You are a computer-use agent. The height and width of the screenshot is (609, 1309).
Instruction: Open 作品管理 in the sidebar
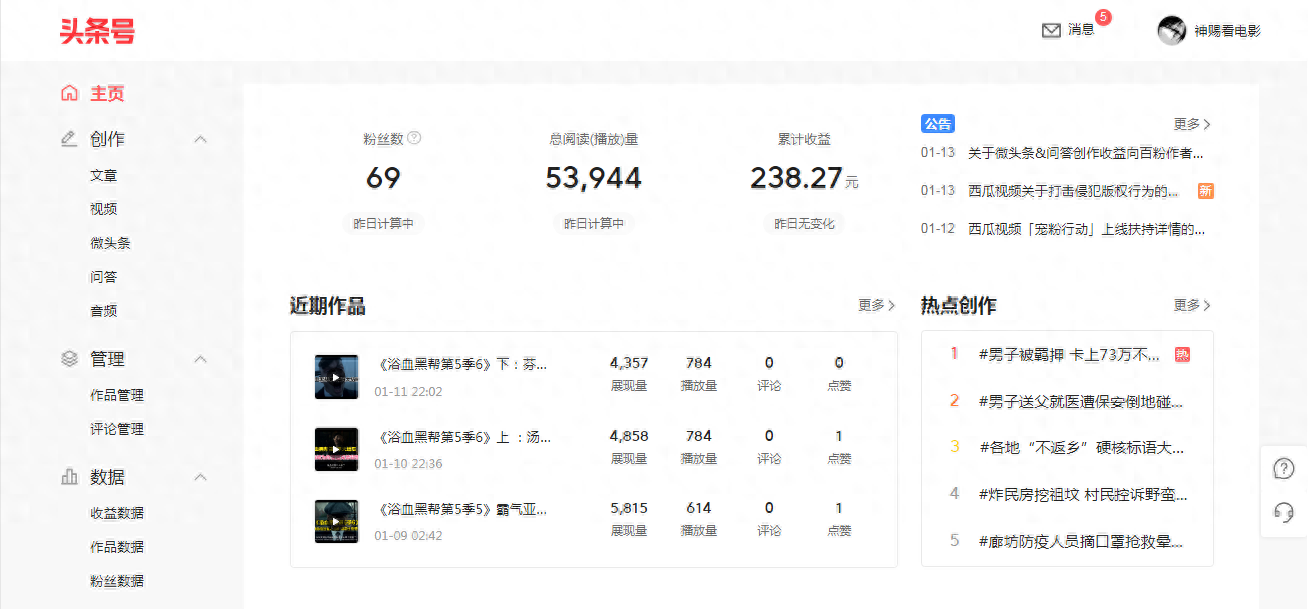click(117, 395)
